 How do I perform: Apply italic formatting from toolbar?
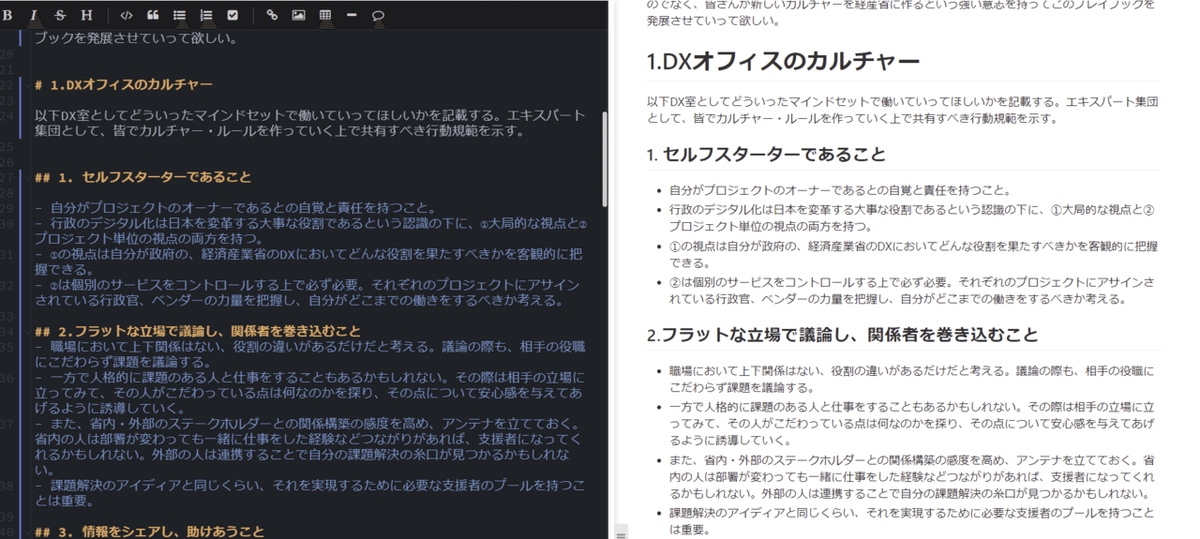tap(34, 15)
